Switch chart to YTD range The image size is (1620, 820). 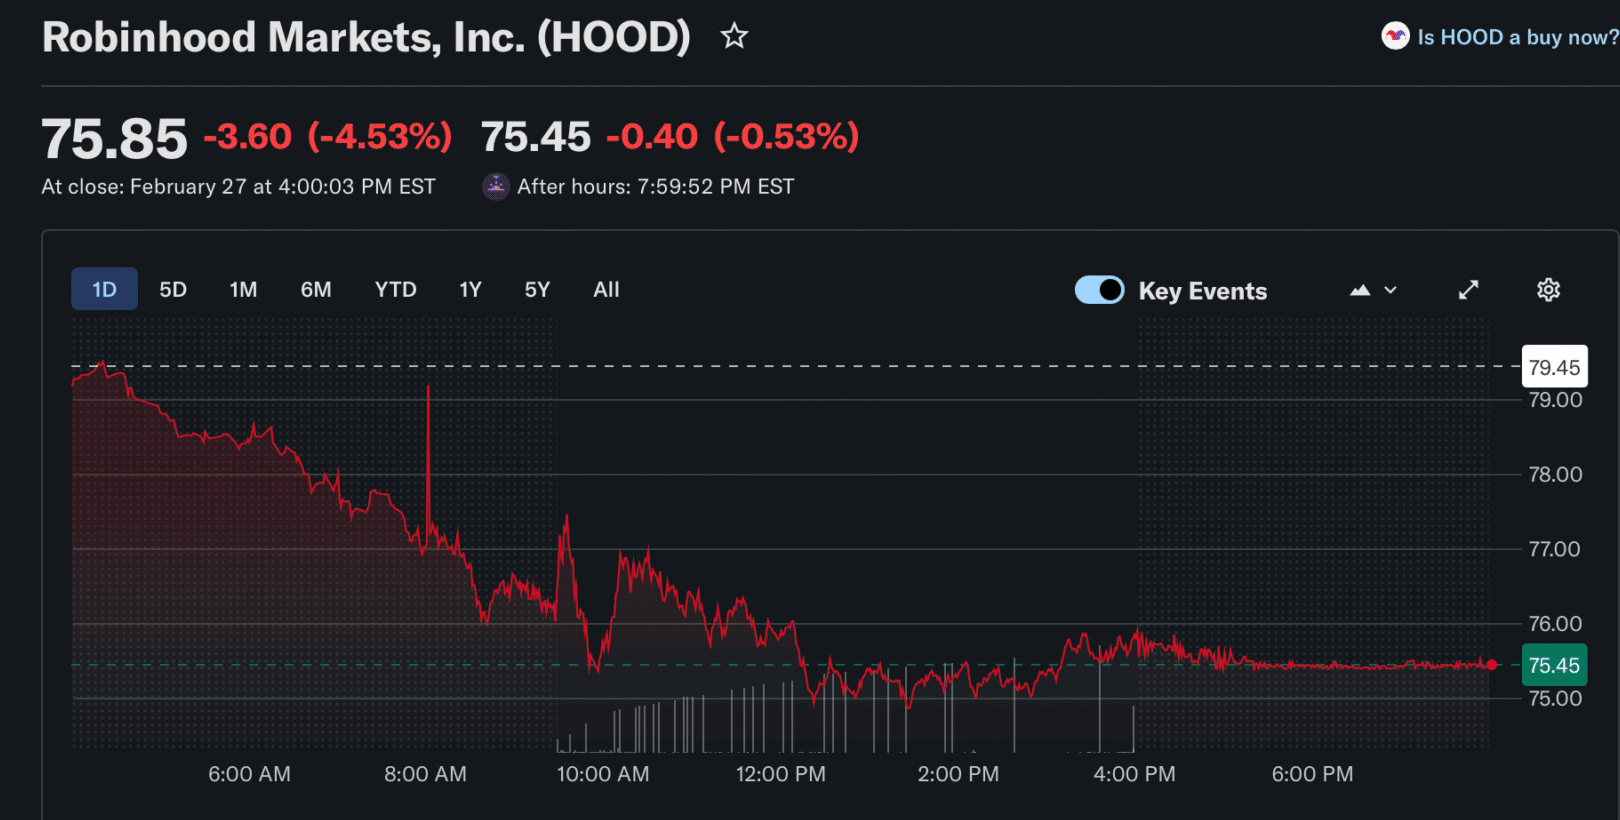[x=395, y=290]
